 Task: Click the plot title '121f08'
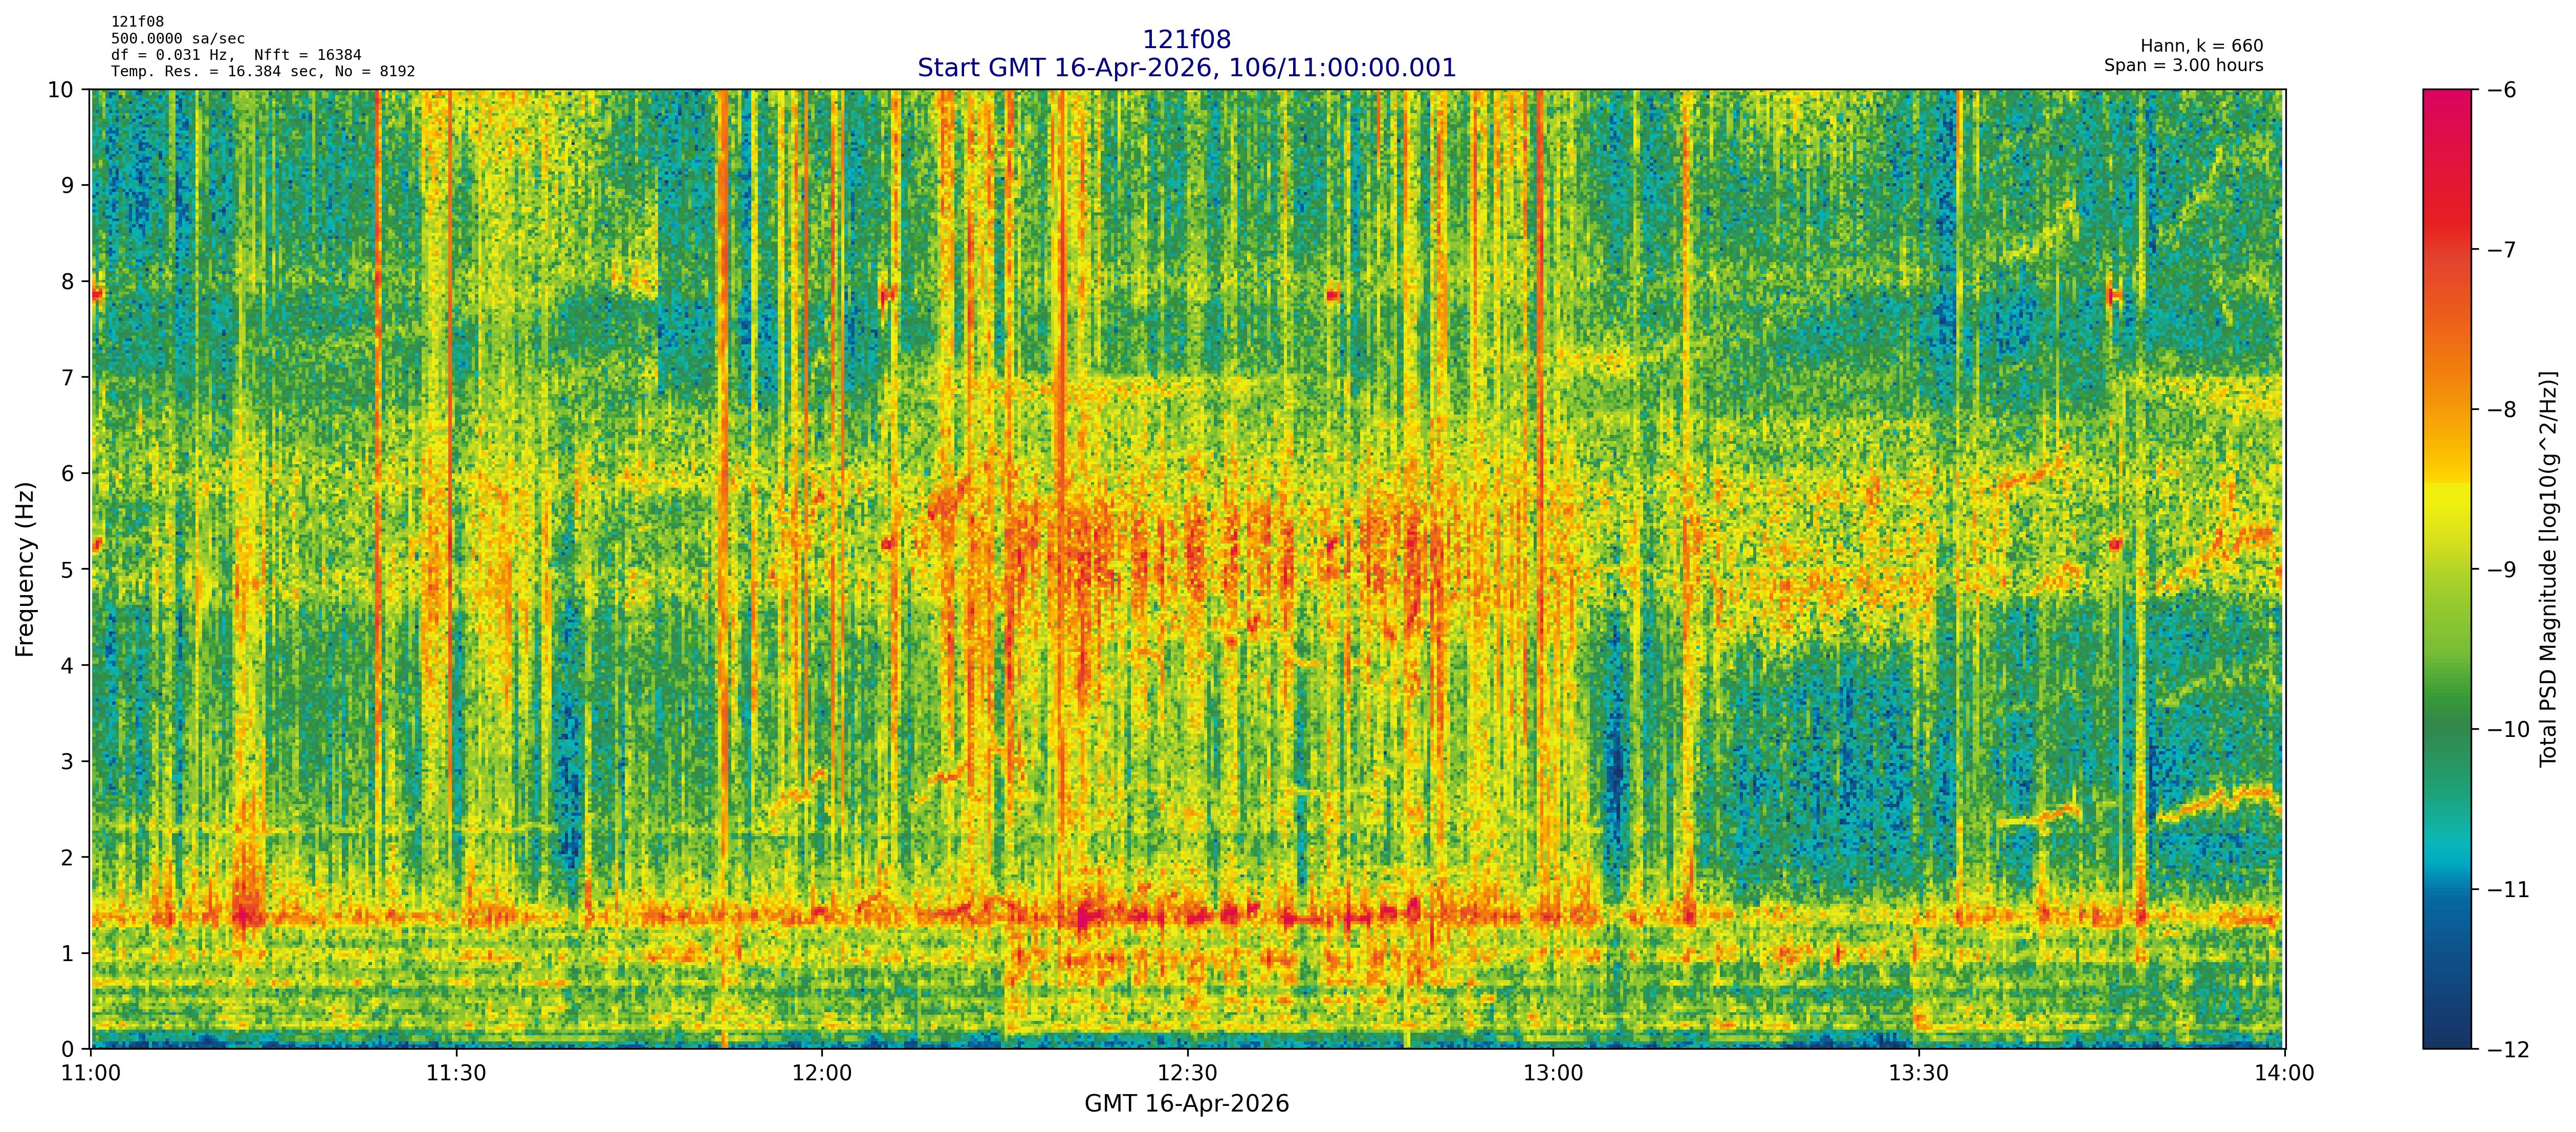click(1186, 40)
